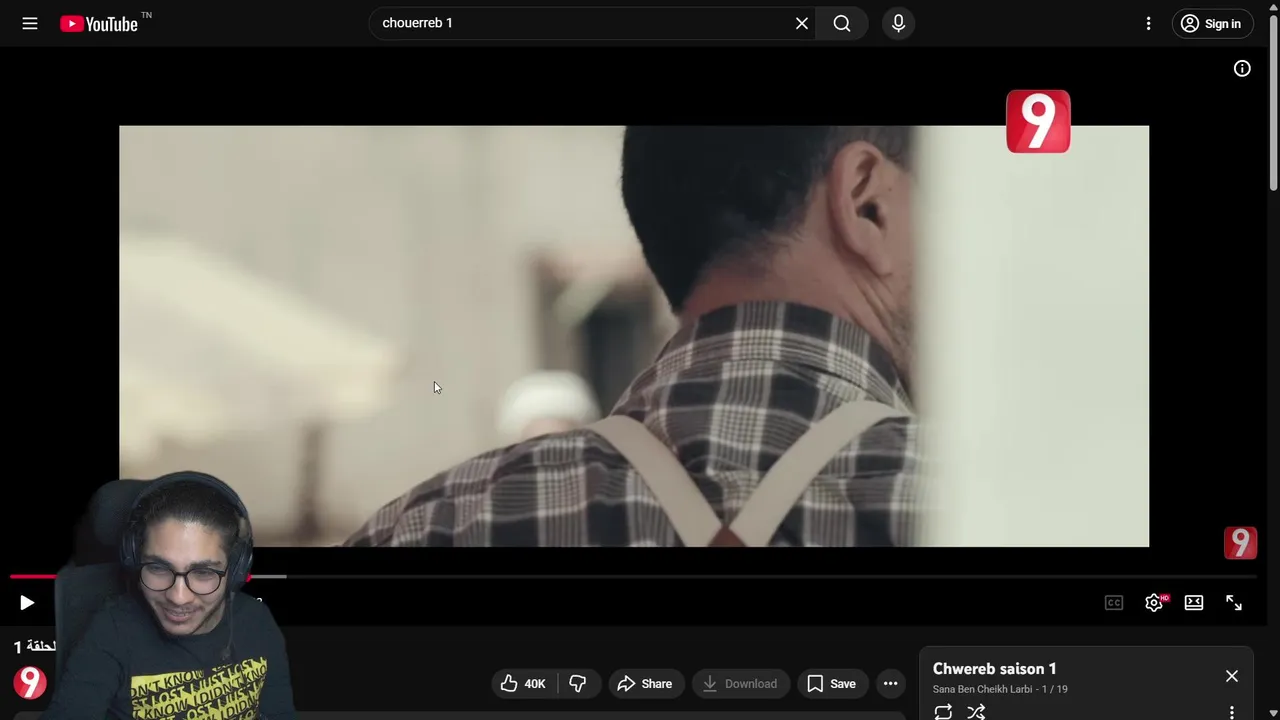Dislike this video
The height and width of the screenshot is (720, 1280).
pyautogui.click(x=577, y=683)
